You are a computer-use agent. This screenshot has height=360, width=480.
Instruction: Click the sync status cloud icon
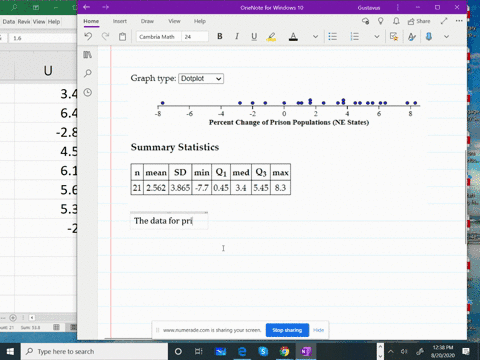pos(365,21)
